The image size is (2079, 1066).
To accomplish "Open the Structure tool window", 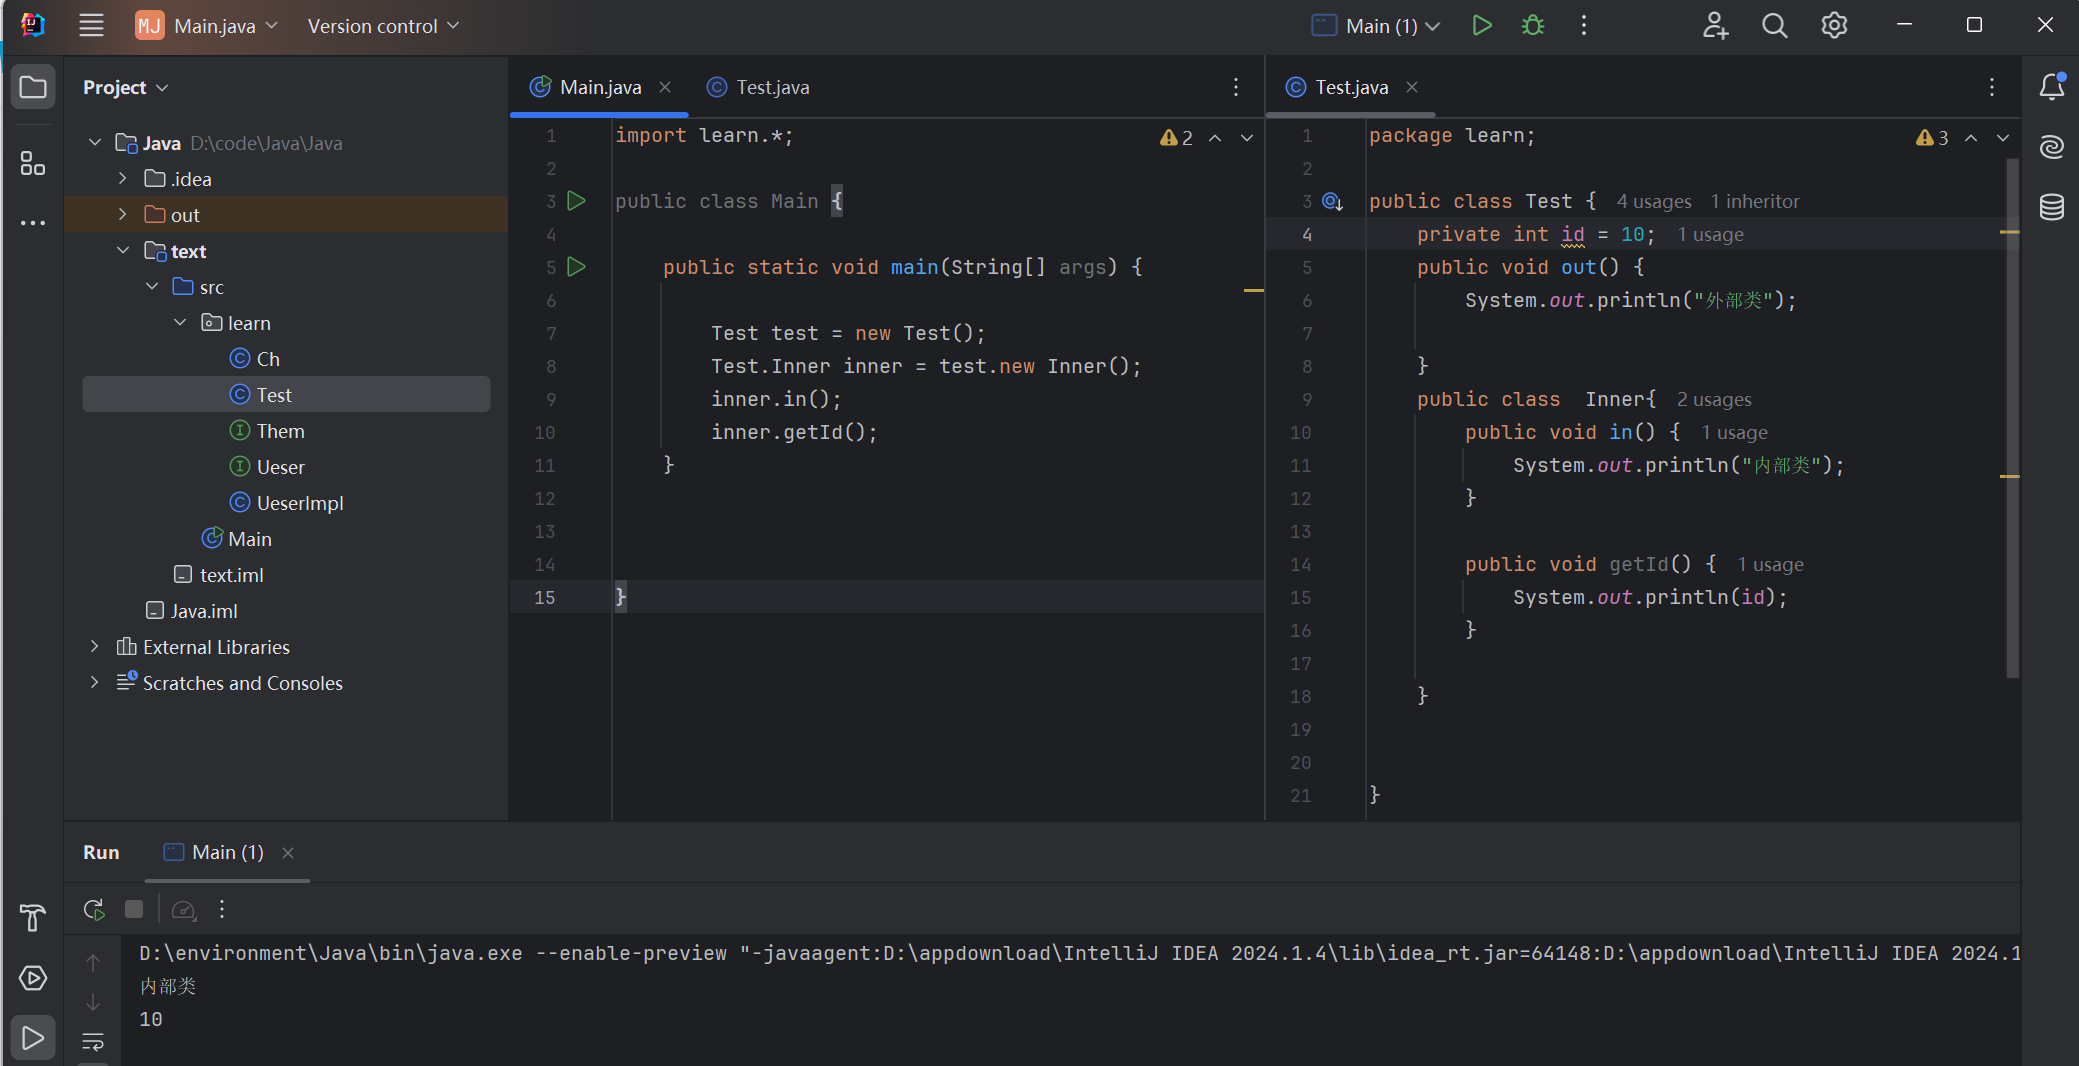I will click(33, 163).
